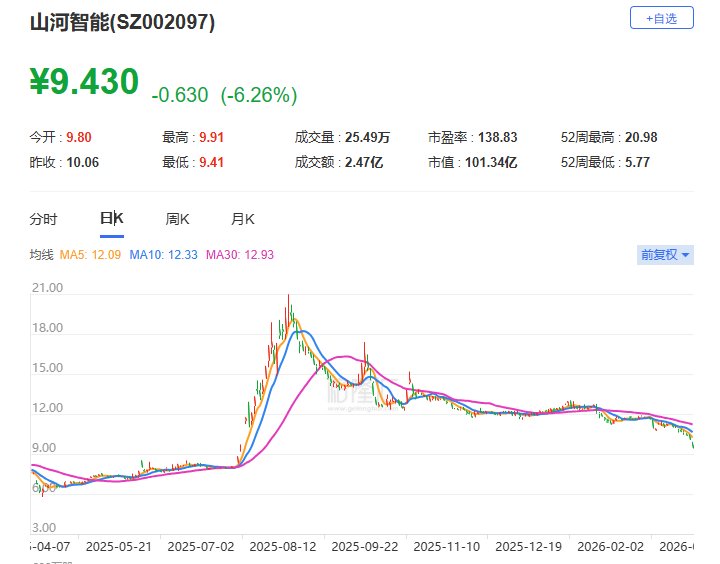Switch to the 月K monthly tab
720x564 pixels.
[243, 219]
